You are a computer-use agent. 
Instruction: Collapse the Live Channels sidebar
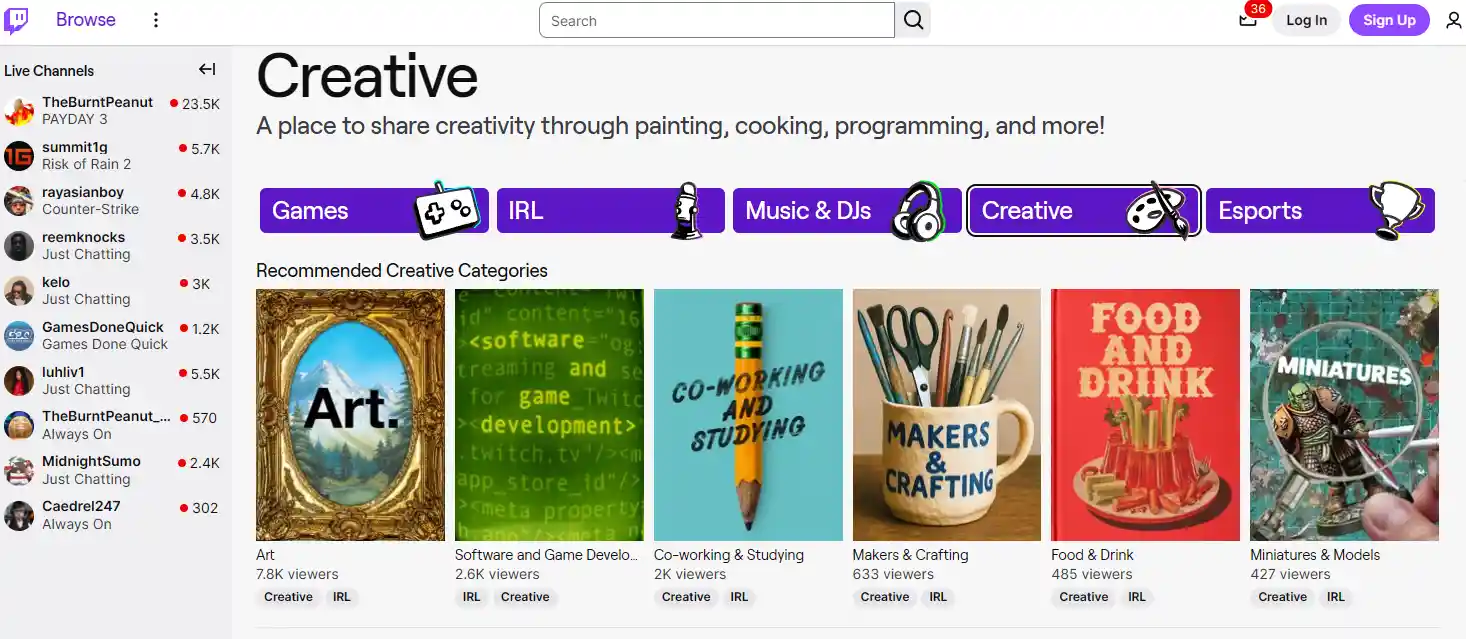[207, 69]
